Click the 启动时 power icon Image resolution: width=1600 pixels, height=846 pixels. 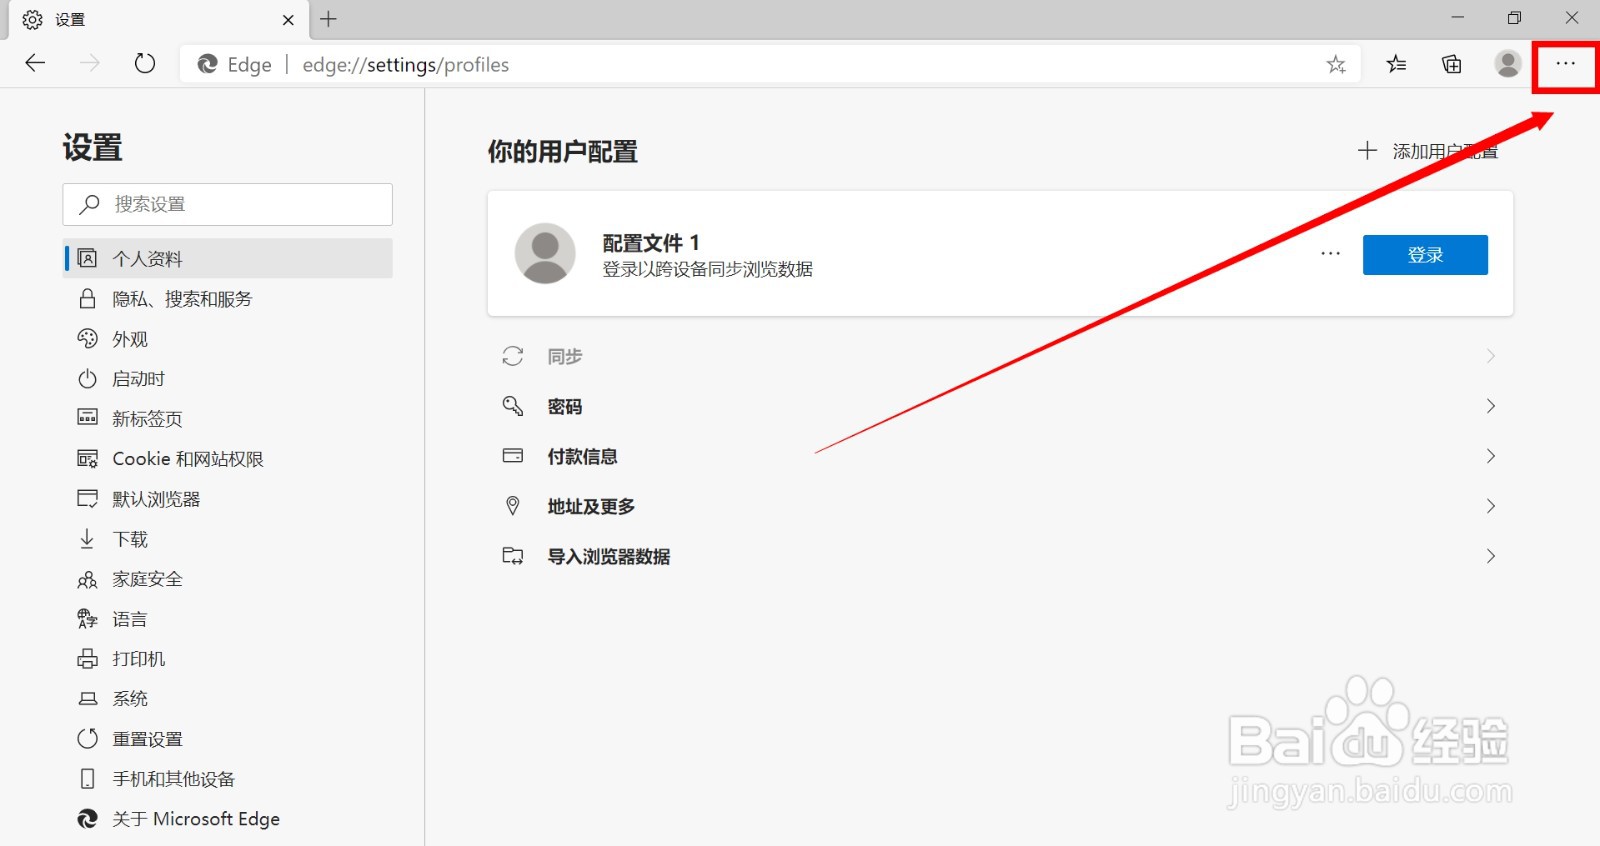[x=88, y=379]
